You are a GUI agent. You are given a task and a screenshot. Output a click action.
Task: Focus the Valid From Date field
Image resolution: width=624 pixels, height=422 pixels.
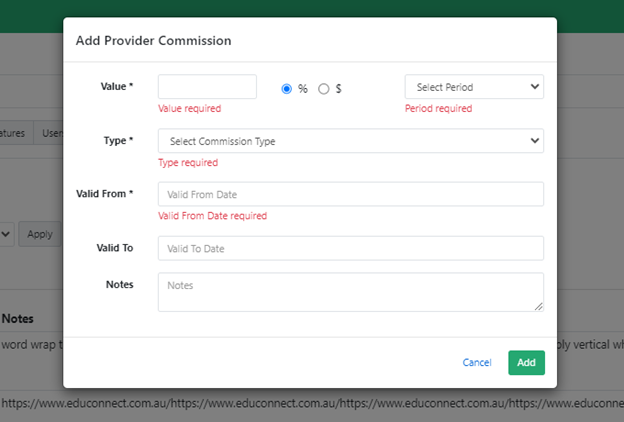[350, 194]
